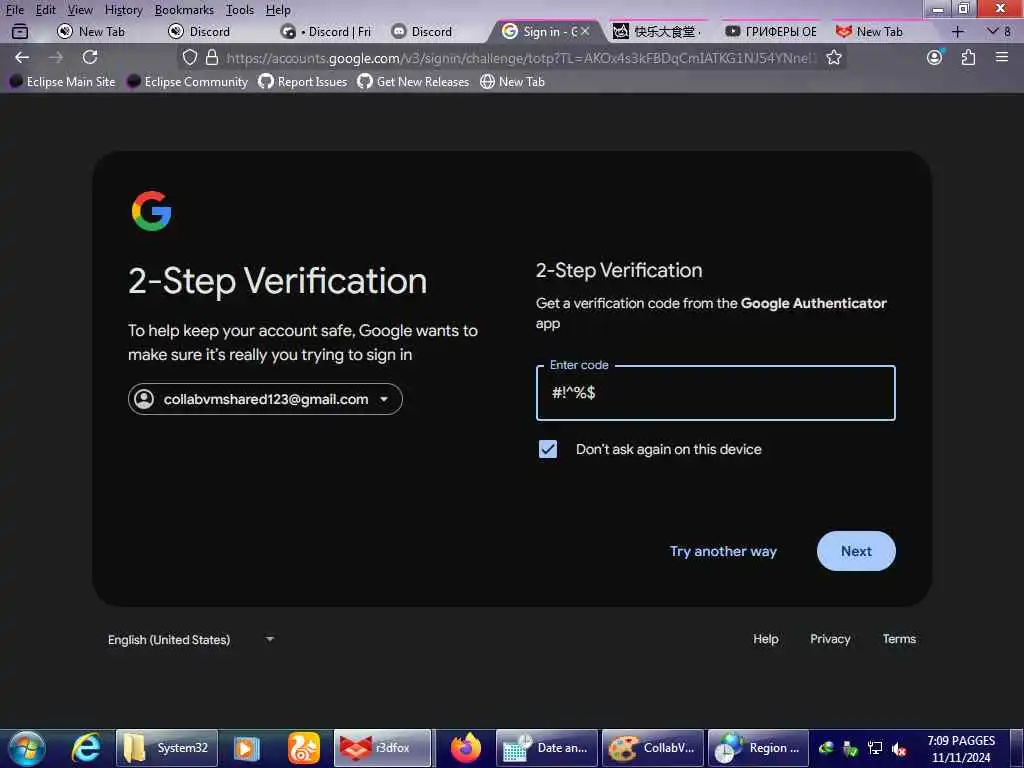Screen dimensions: 1024x768
Task: Click the green arrow tray icon
Action: (x=850, y=749)
